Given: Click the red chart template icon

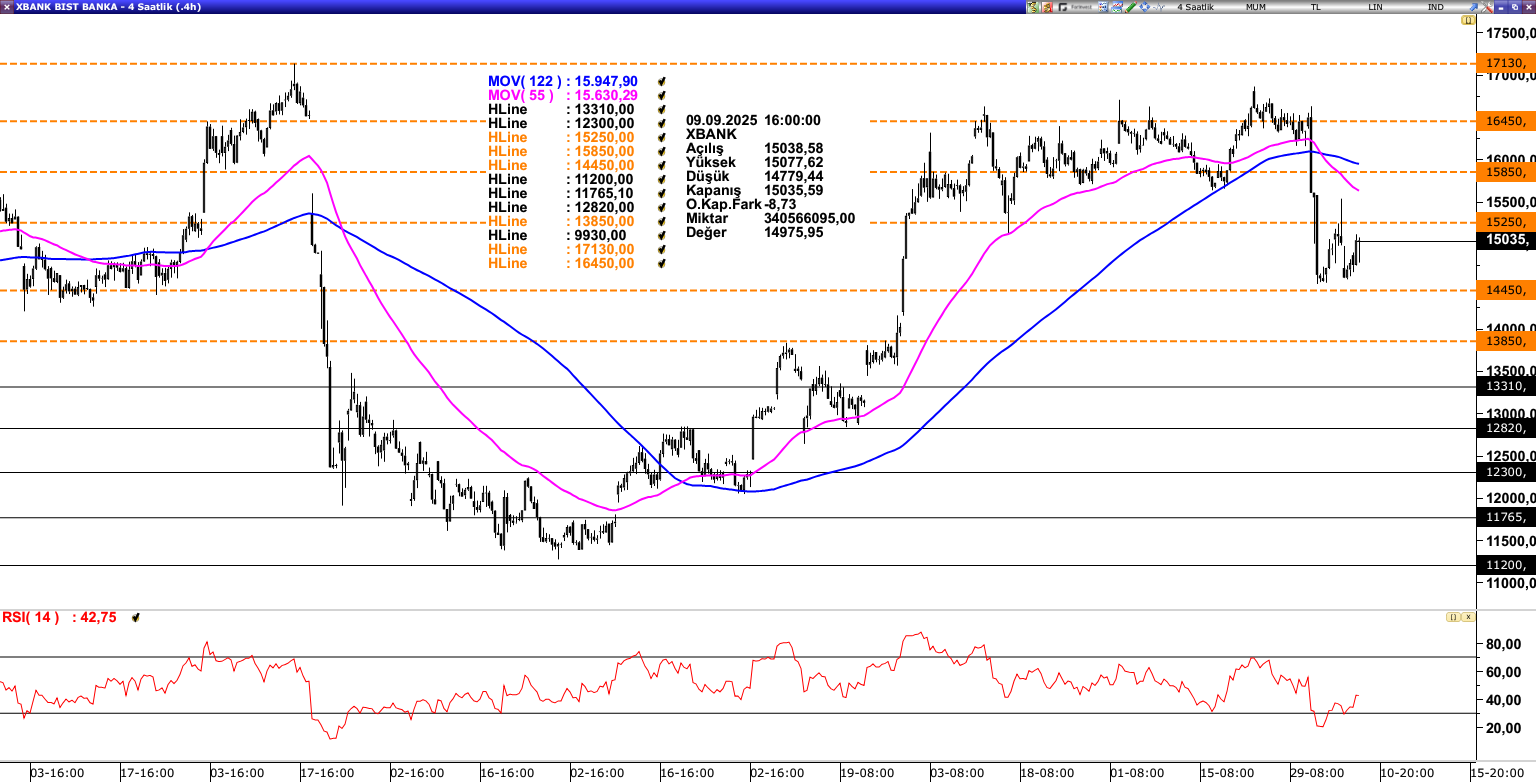Looking at the screenshot, I should coord(1047,7).
